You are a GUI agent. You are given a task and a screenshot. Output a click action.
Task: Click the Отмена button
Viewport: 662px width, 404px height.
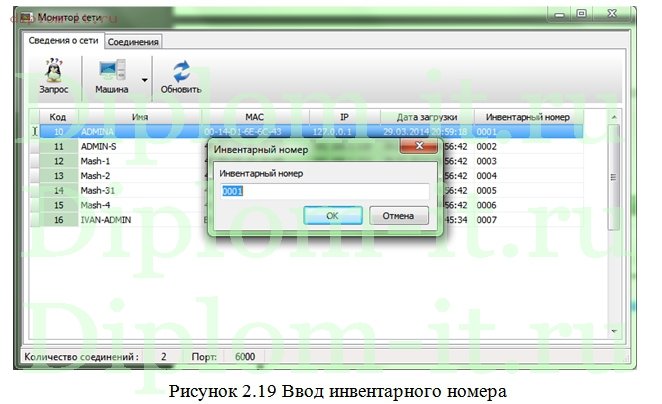click(x=399, y=216)
